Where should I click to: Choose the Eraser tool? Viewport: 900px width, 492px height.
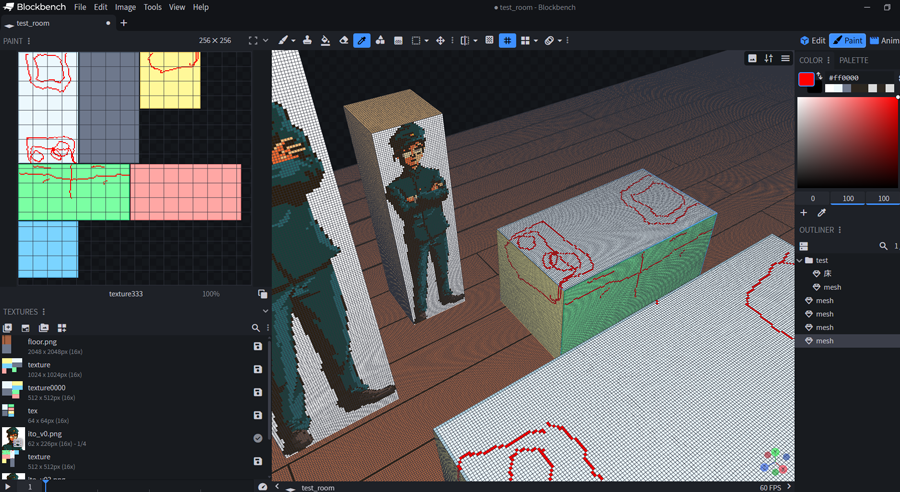(x=344, y=41)
